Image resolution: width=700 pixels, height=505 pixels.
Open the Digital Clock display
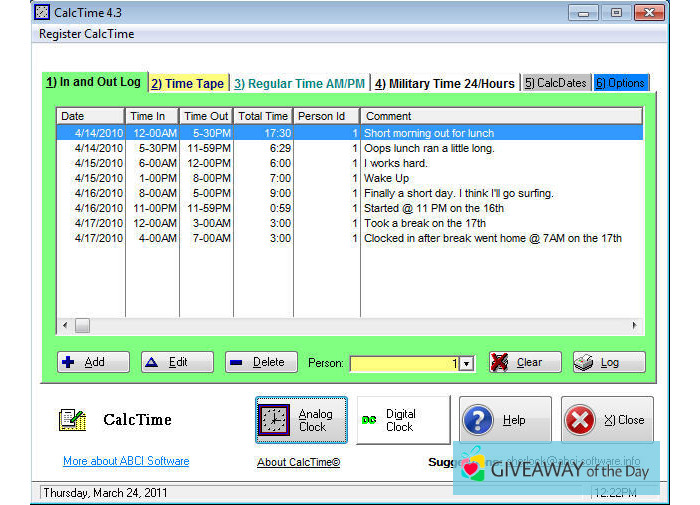pos(403,420)
